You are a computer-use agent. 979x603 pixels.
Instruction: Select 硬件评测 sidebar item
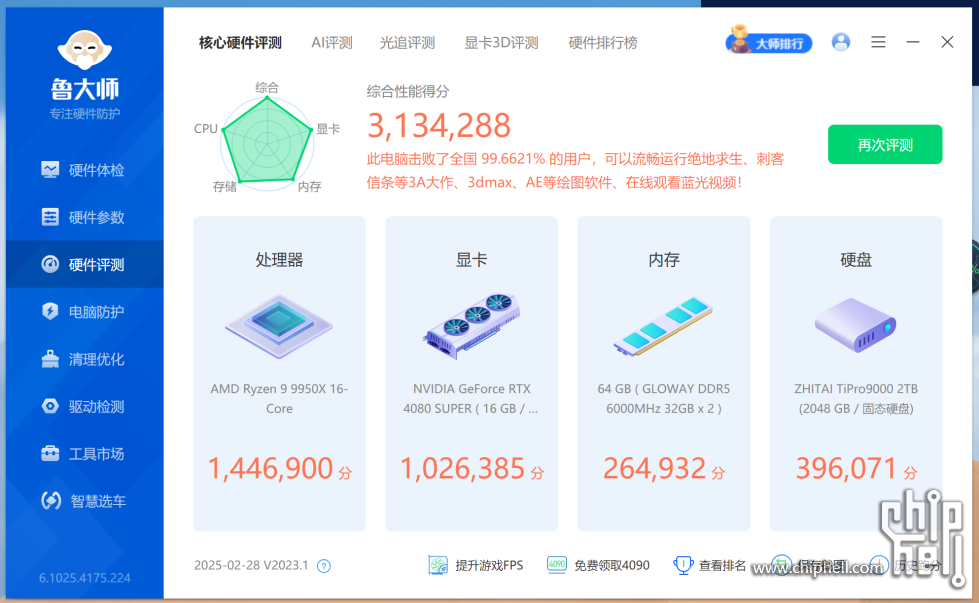pyautogui.click(x=84, y=265)
